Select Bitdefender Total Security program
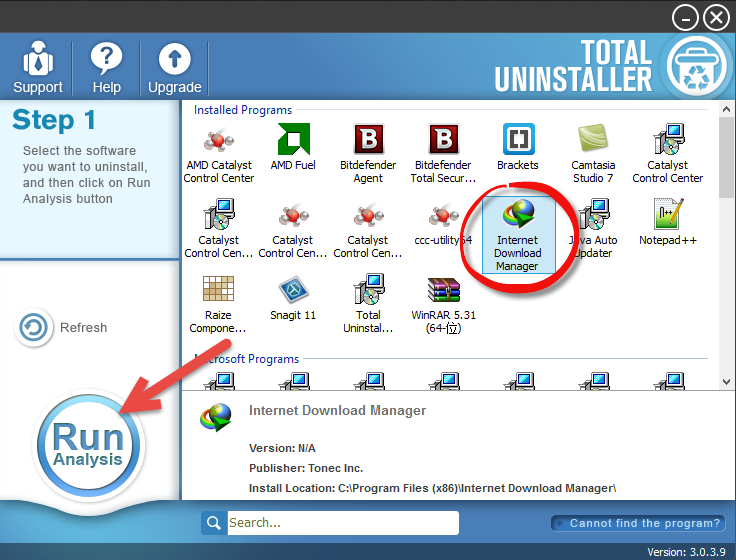 point(443,153)
